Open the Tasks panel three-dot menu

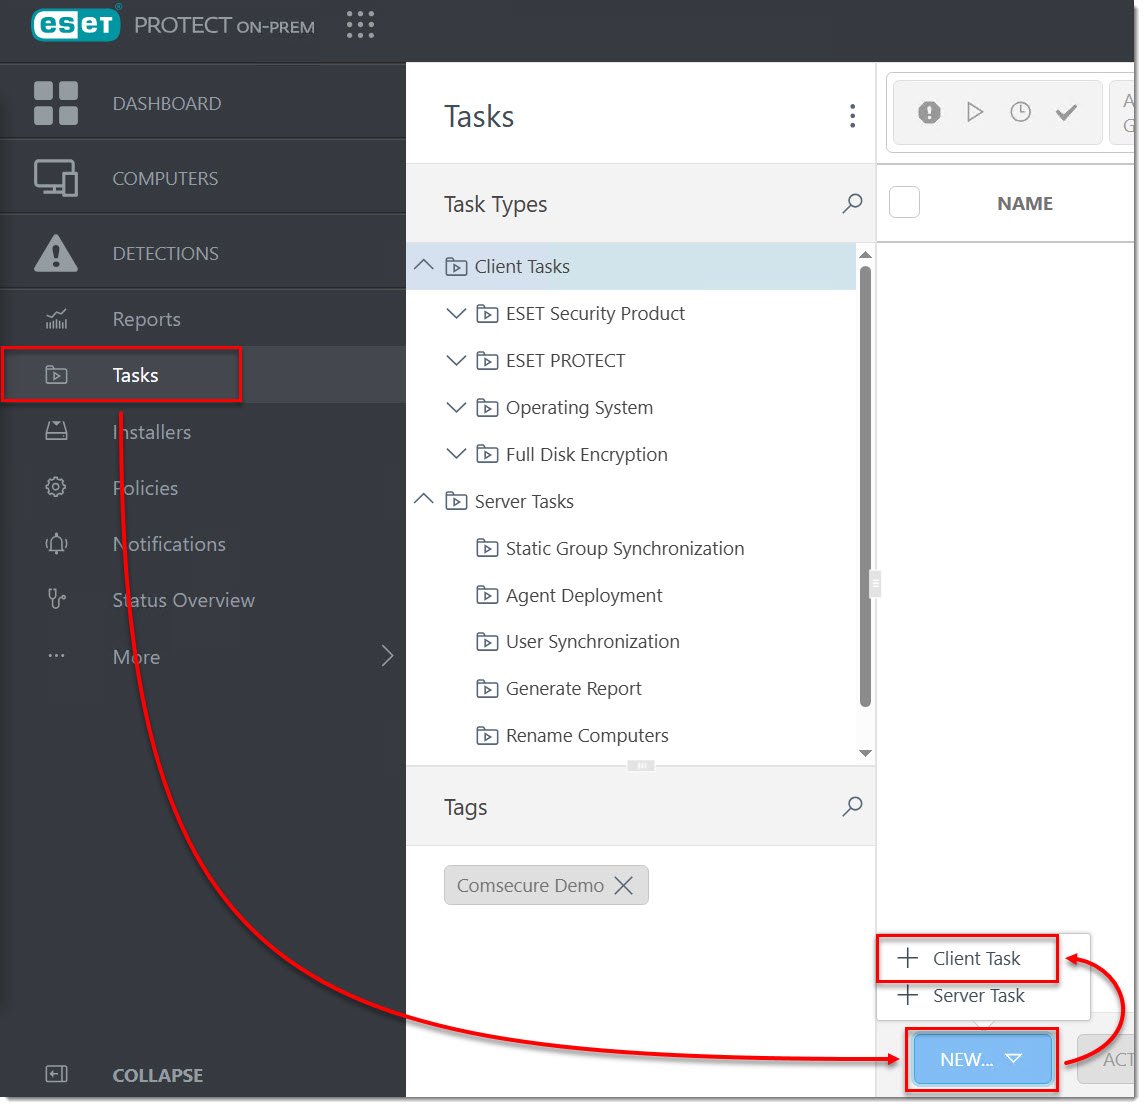[852, 115]
